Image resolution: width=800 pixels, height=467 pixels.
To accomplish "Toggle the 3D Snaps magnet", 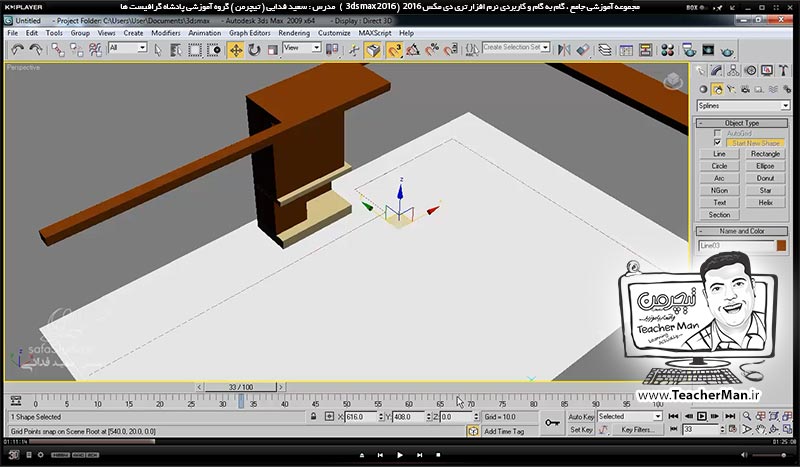I will pyautogui.click(x=394, y=50).
